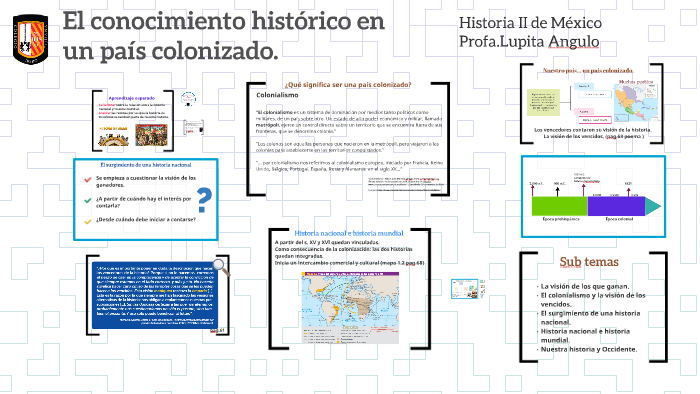Select the blue question mark icon
The width and height of the screenshot is (700, 394).
click(204, 200)
